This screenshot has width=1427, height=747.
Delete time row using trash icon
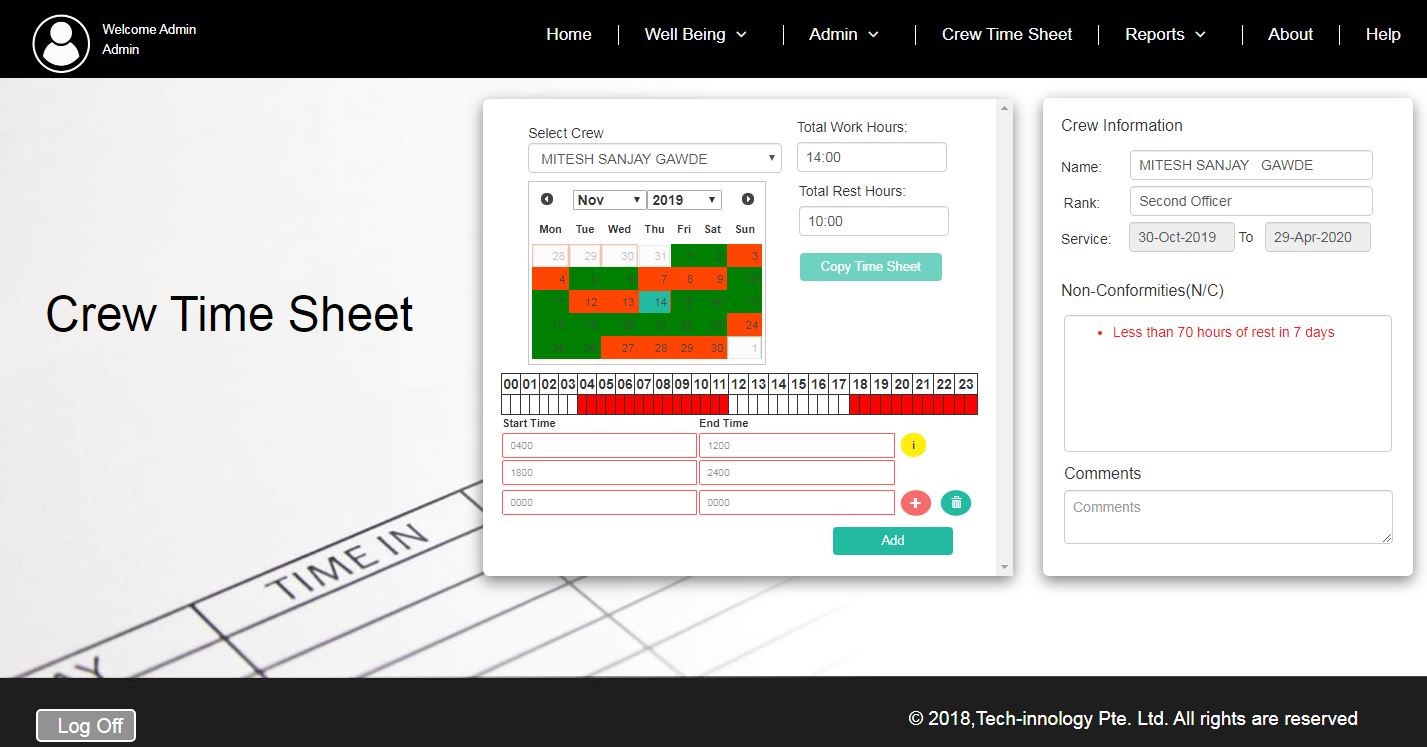pyautogui.click(x=956, y=503)
